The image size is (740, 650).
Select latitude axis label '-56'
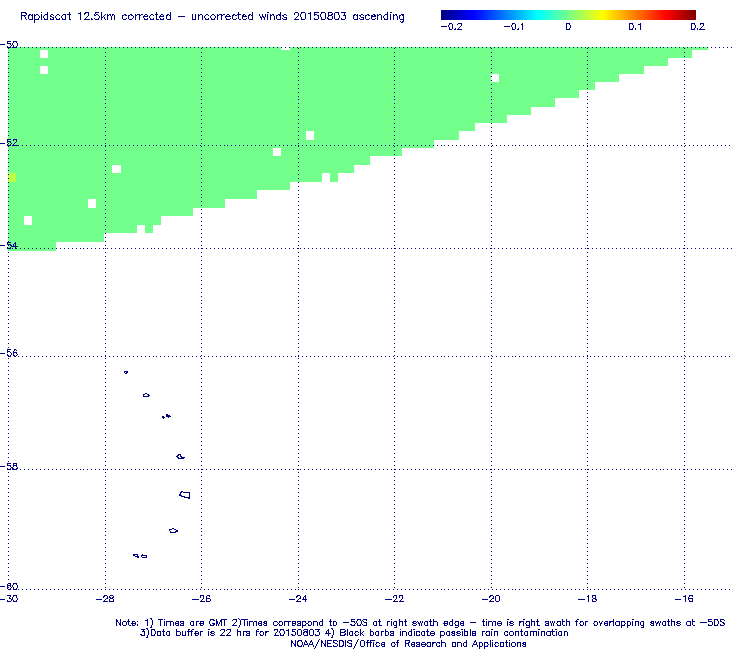point(9,353)
